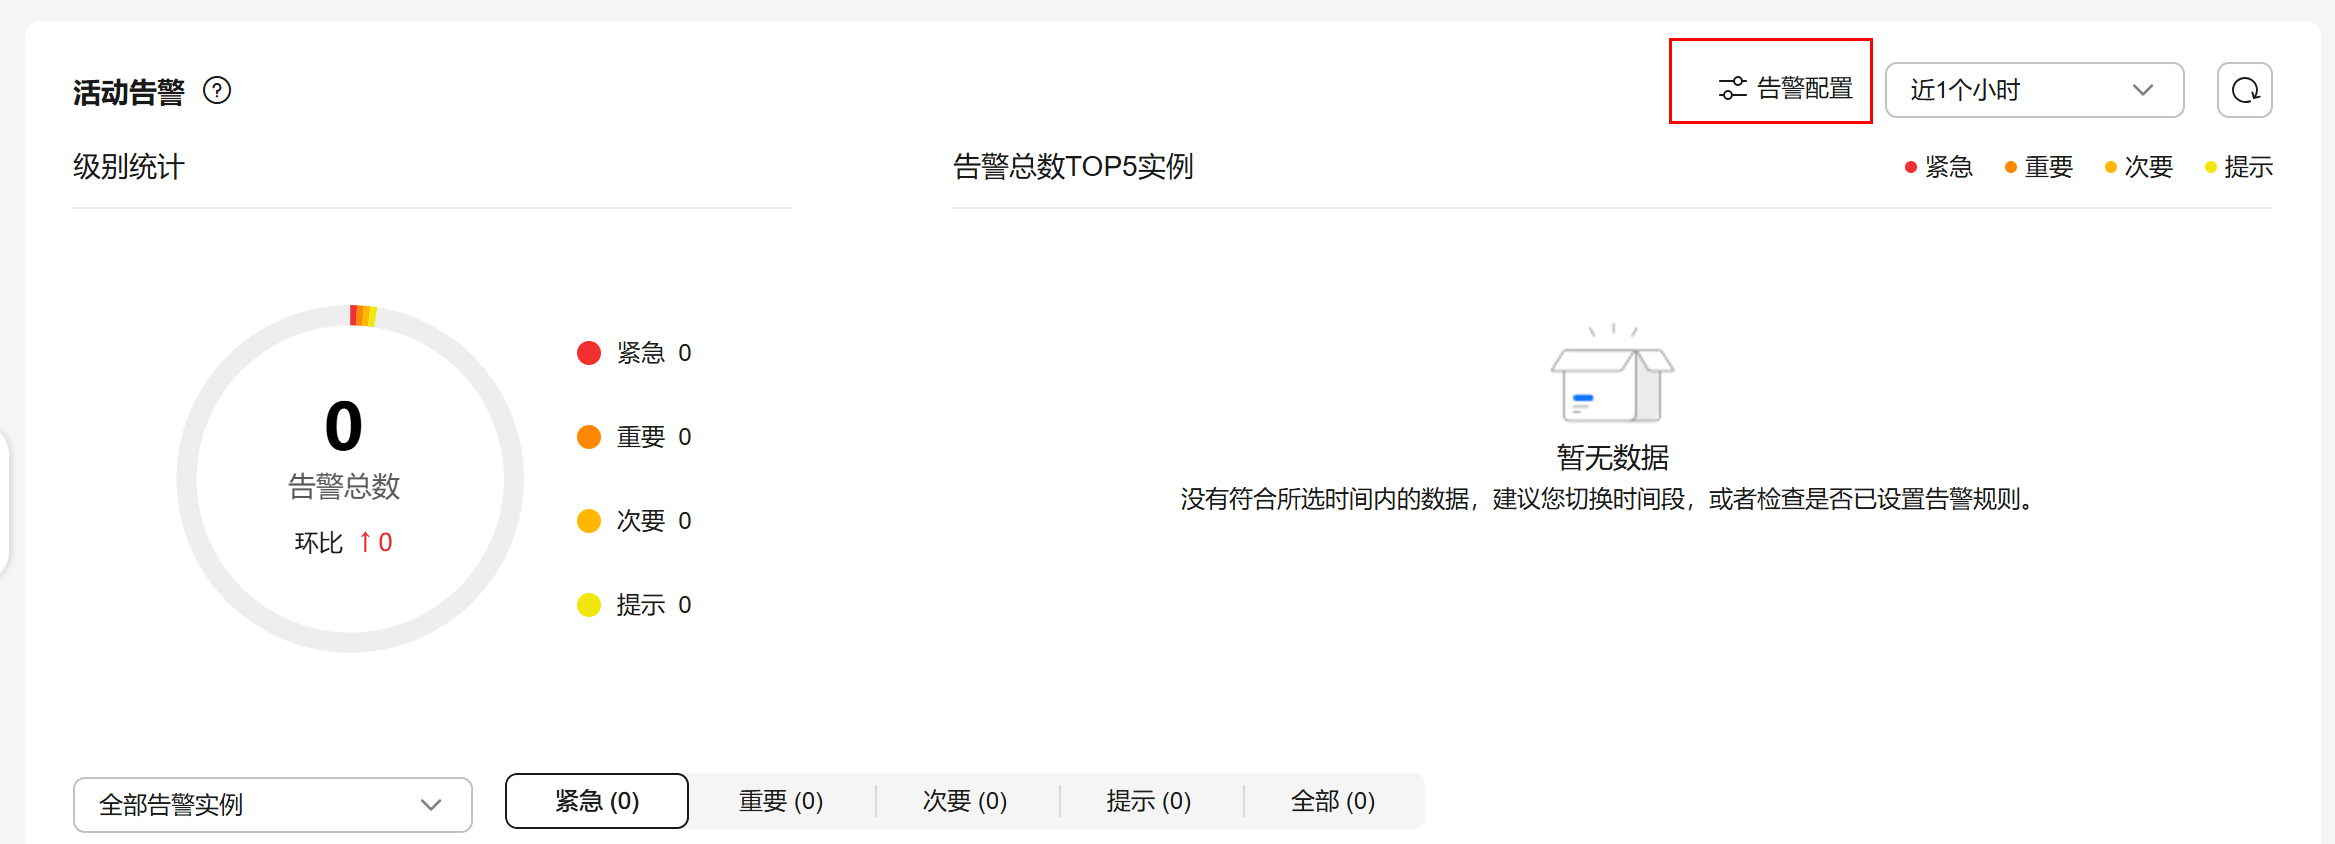
Task: Click the empty box 暂无数据 illustration
Action: coord(1612,376)
